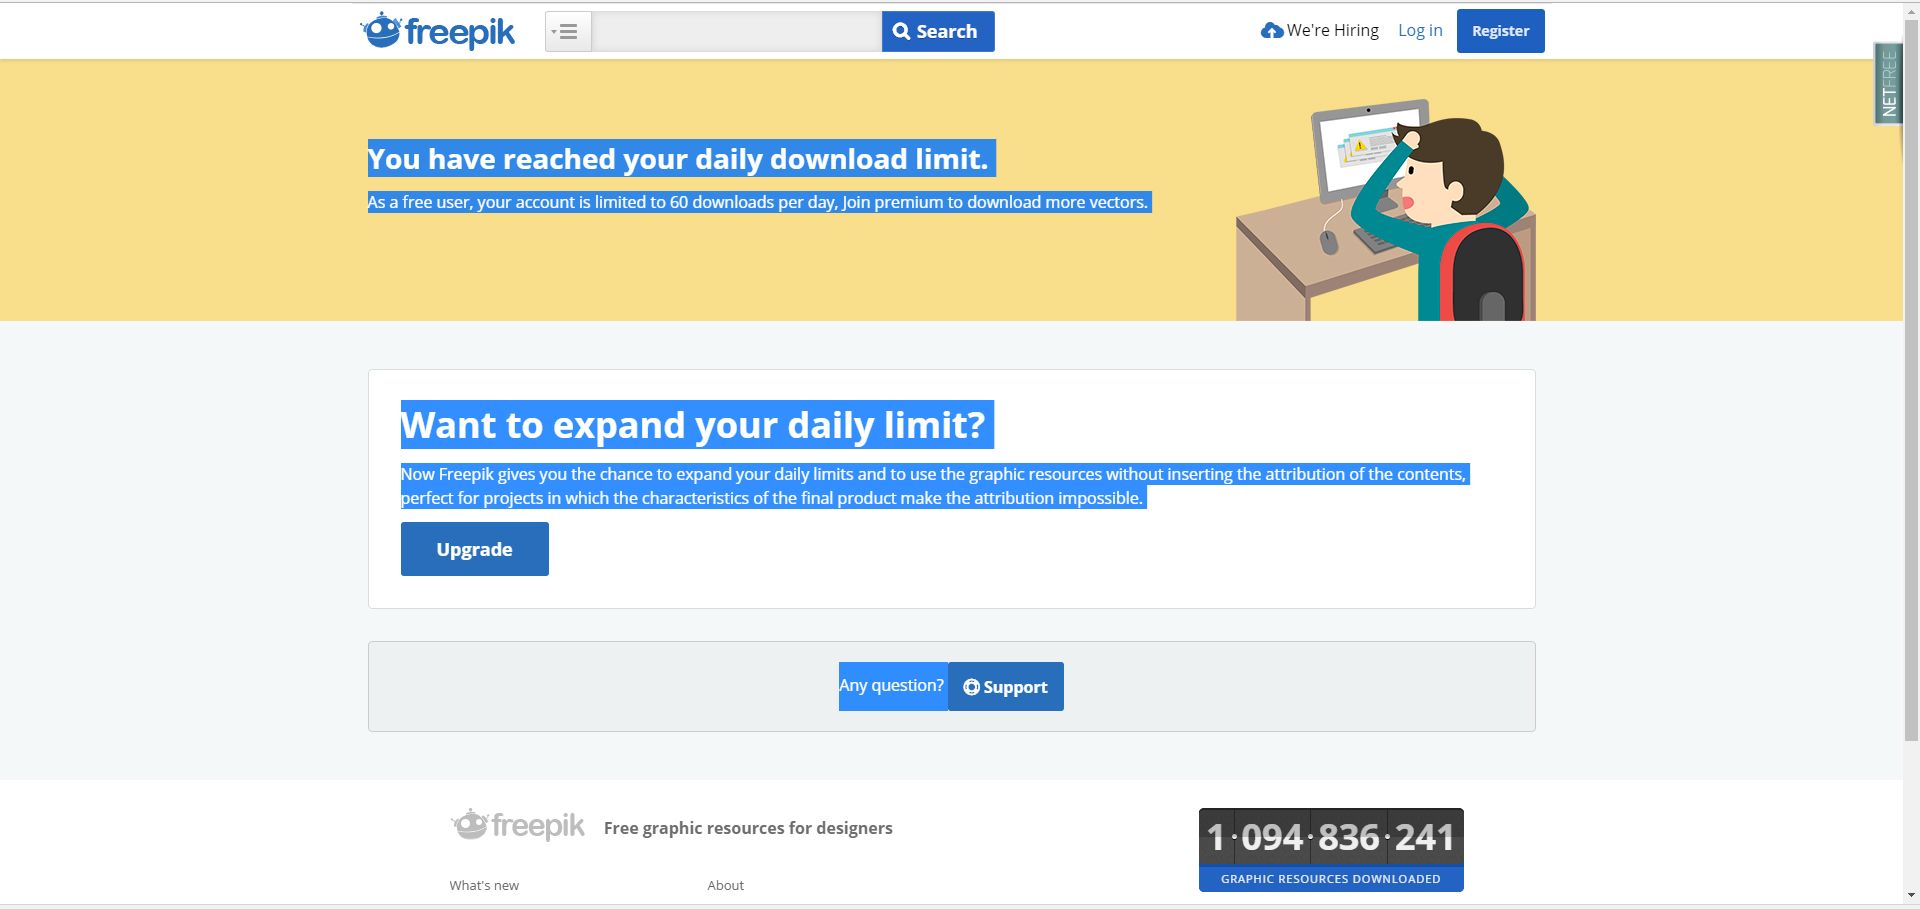Open the Log in link

tap(1420, 31)
